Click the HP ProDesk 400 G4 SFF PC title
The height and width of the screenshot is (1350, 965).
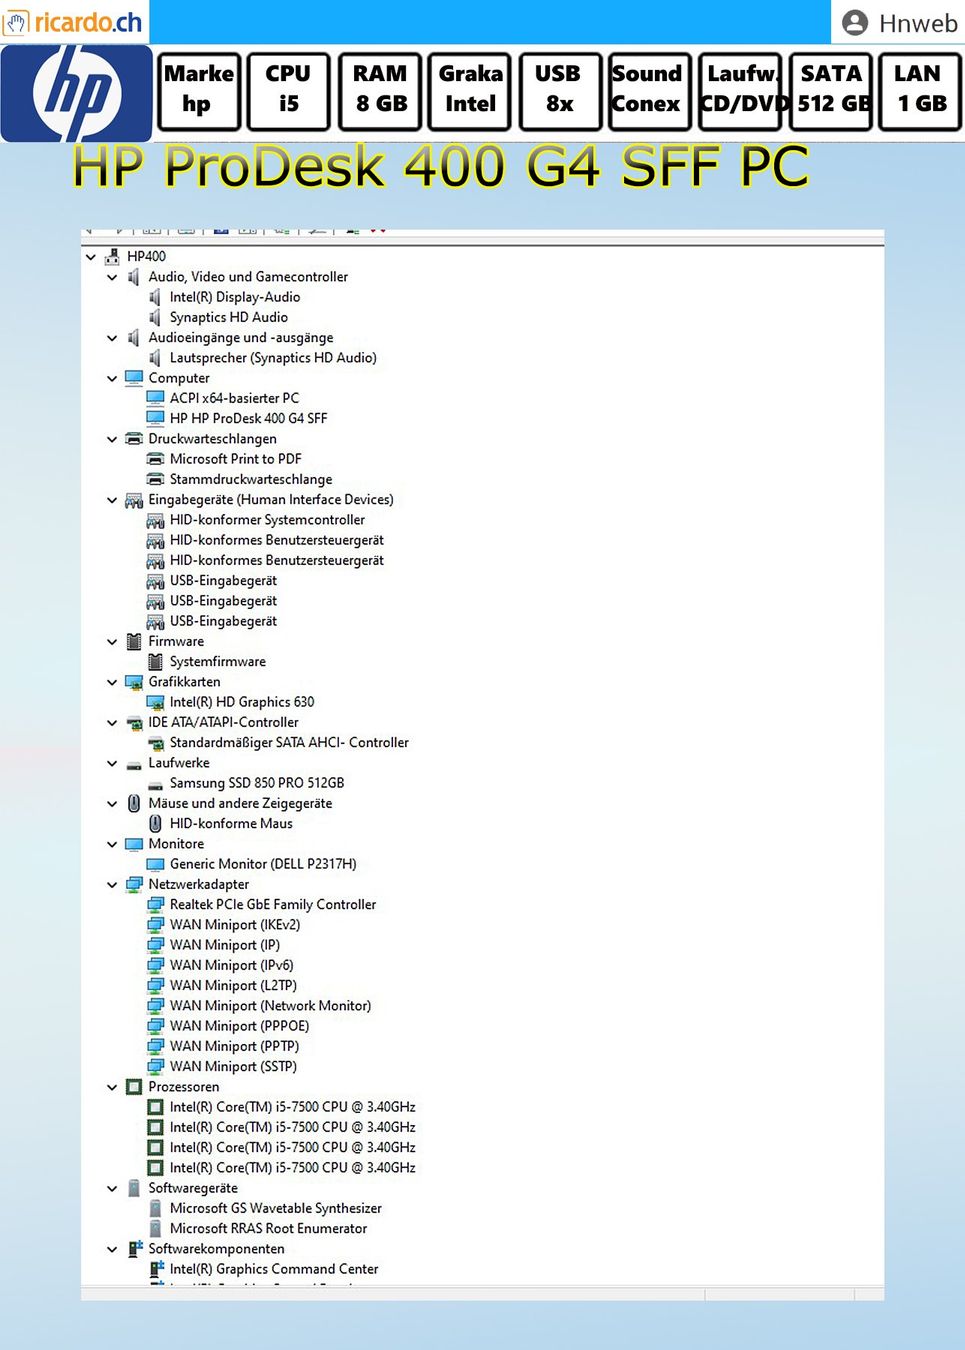(x=441, y=166)
